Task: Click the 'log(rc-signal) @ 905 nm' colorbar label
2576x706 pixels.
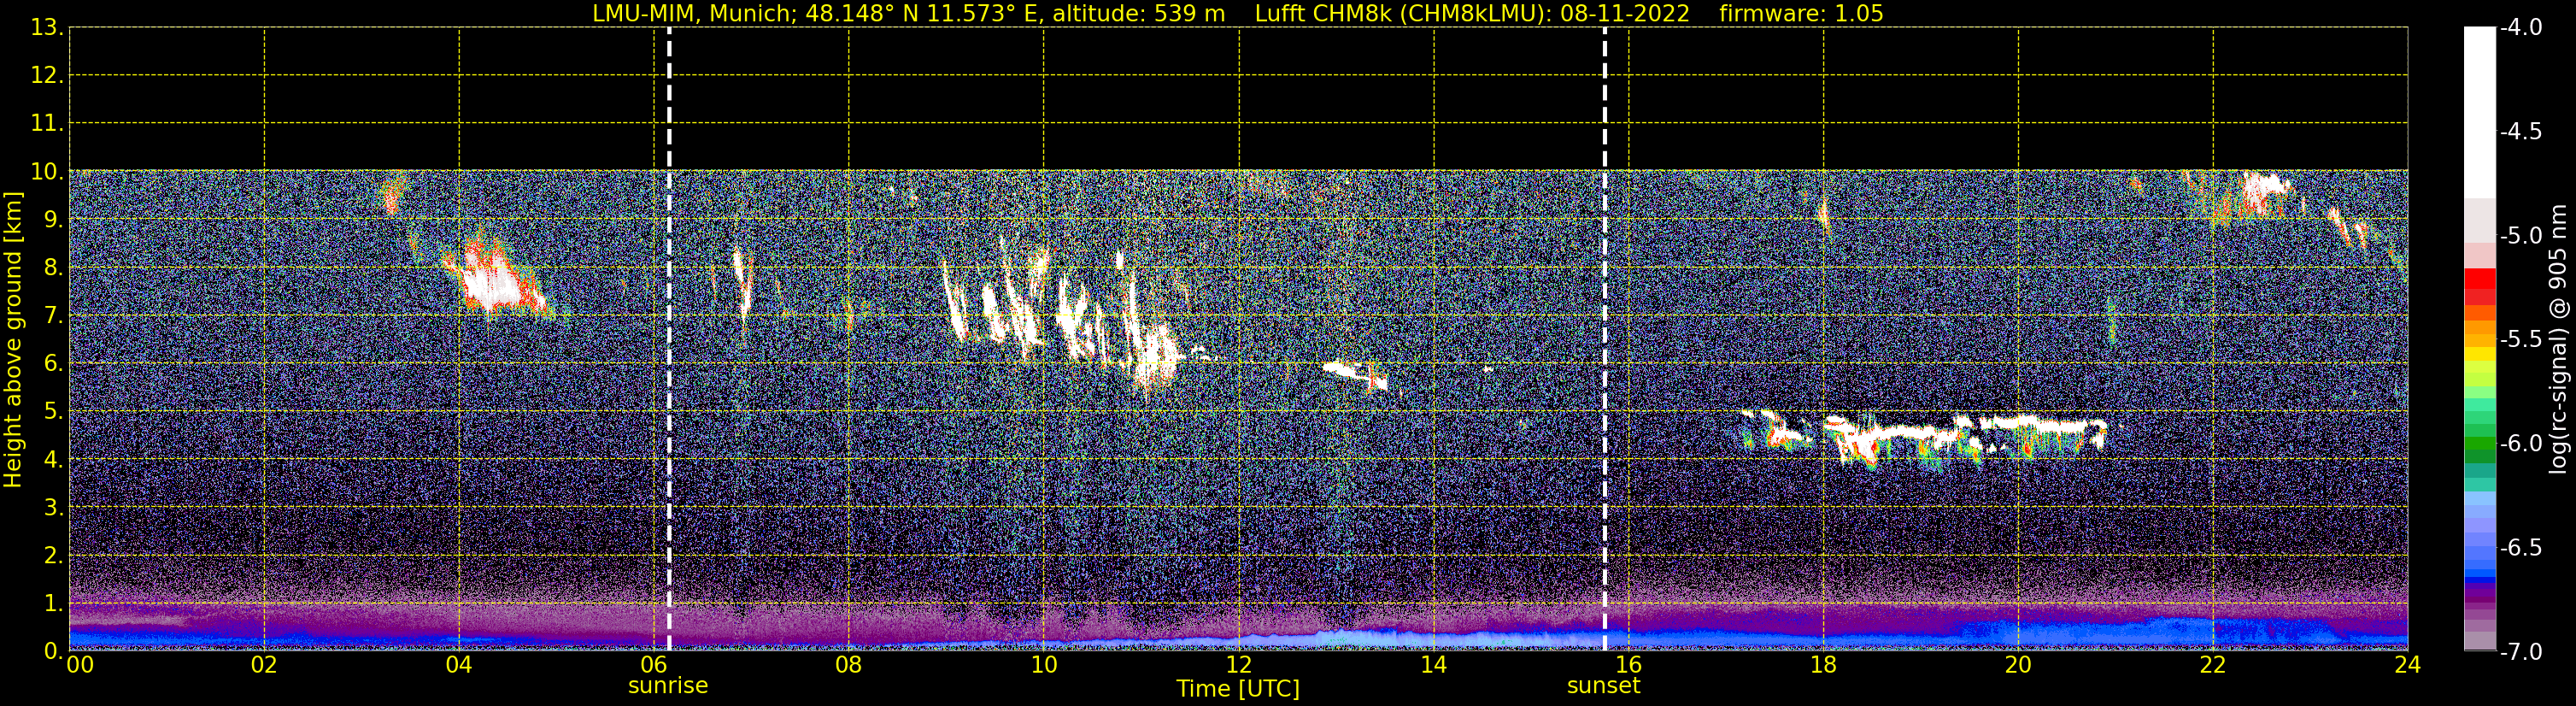Action: click(2558, 339)
